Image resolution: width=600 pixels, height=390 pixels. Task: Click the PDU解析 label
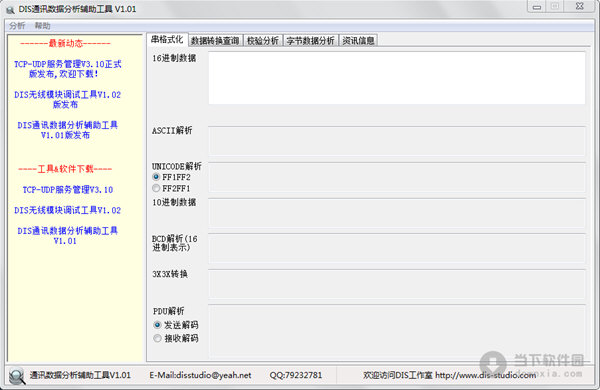(168, 311)
